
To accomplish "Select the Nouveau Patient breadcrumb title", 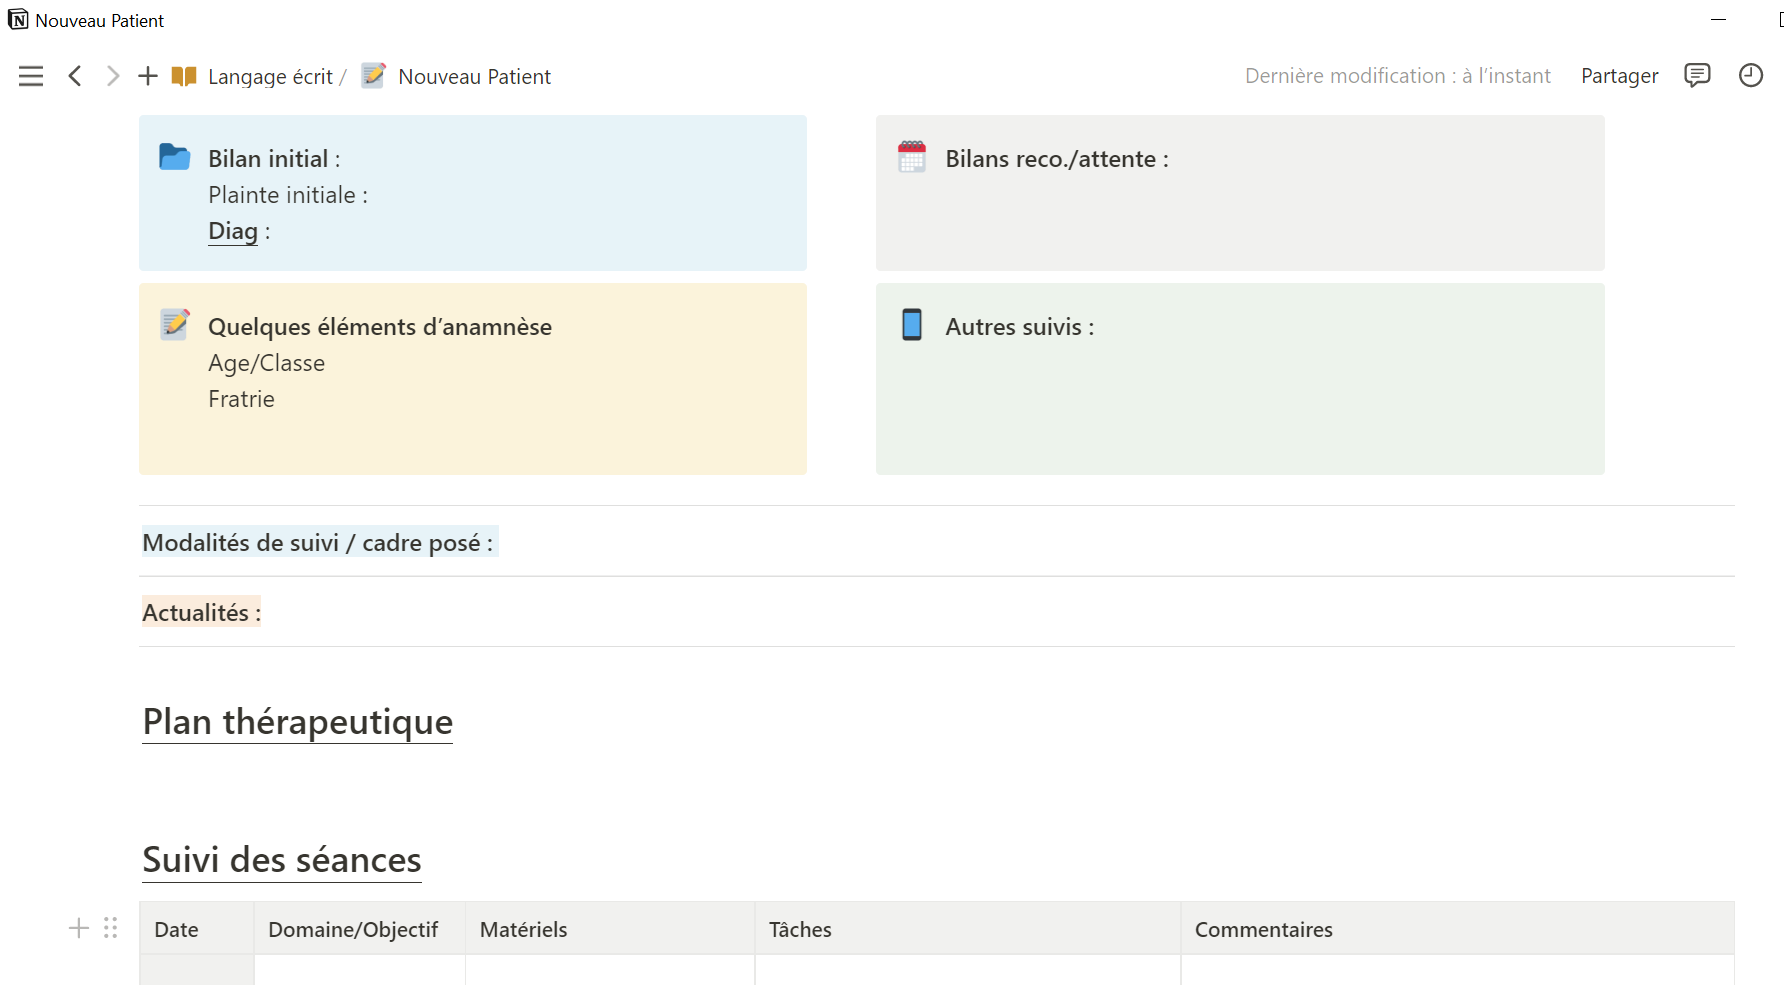I will pyautogui.click(x=474, y=77).
